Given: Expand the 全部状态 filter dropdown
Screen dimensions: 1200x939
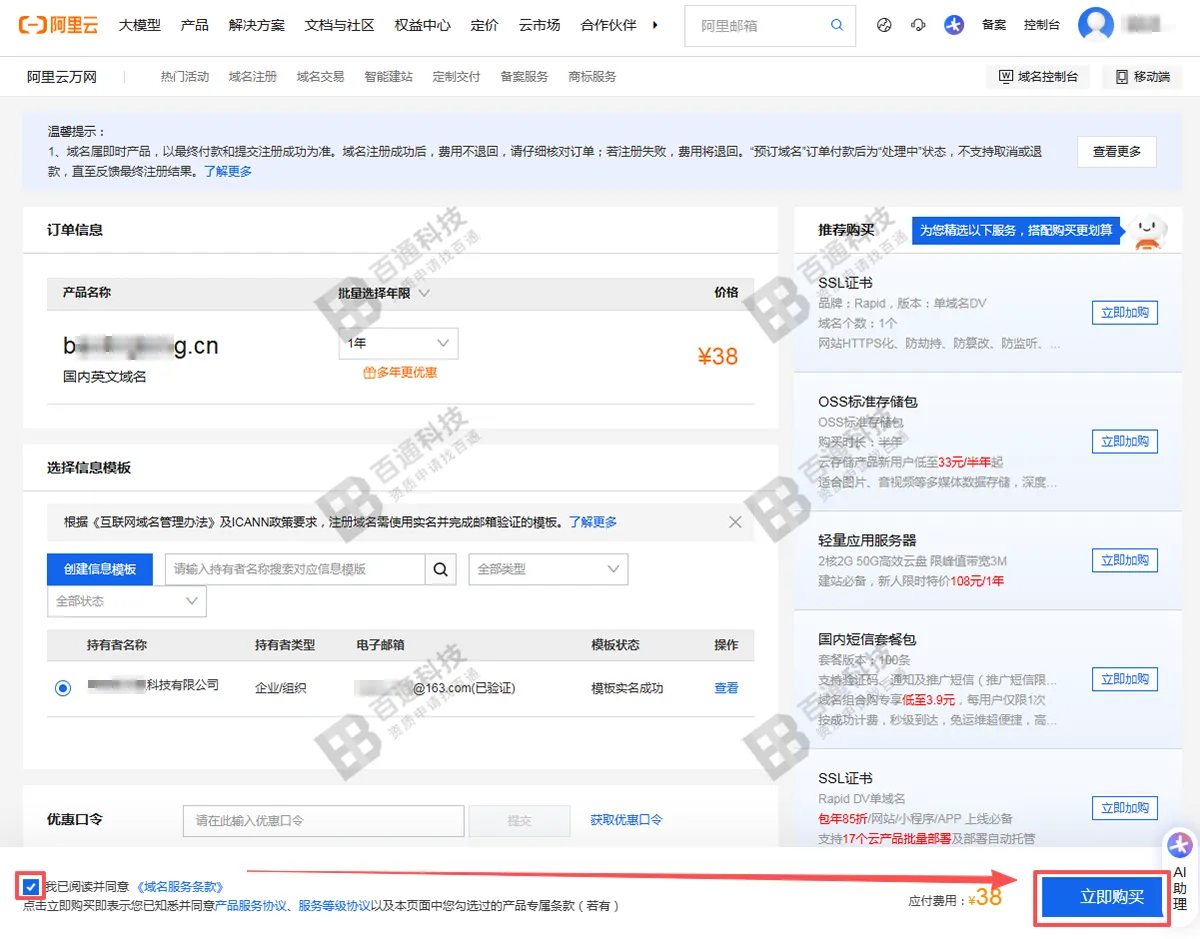Looking at the screenshot, I should point(127,601).
